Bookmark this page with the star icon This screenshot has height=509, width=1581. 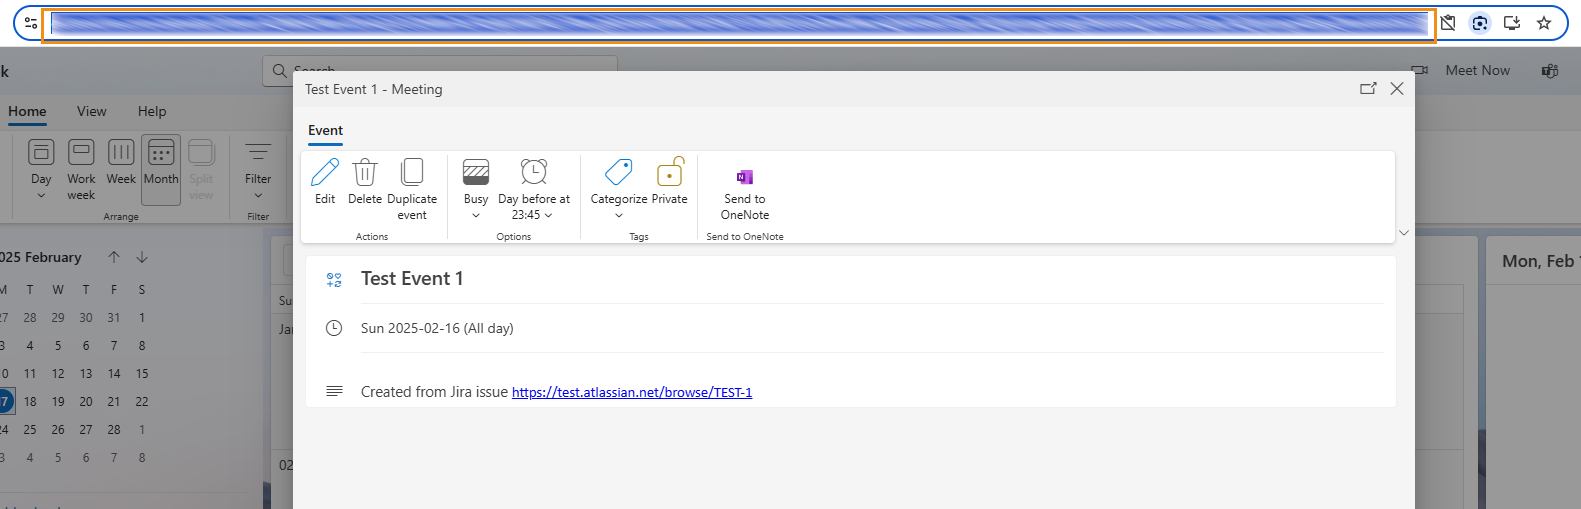tap(1544, 23)
